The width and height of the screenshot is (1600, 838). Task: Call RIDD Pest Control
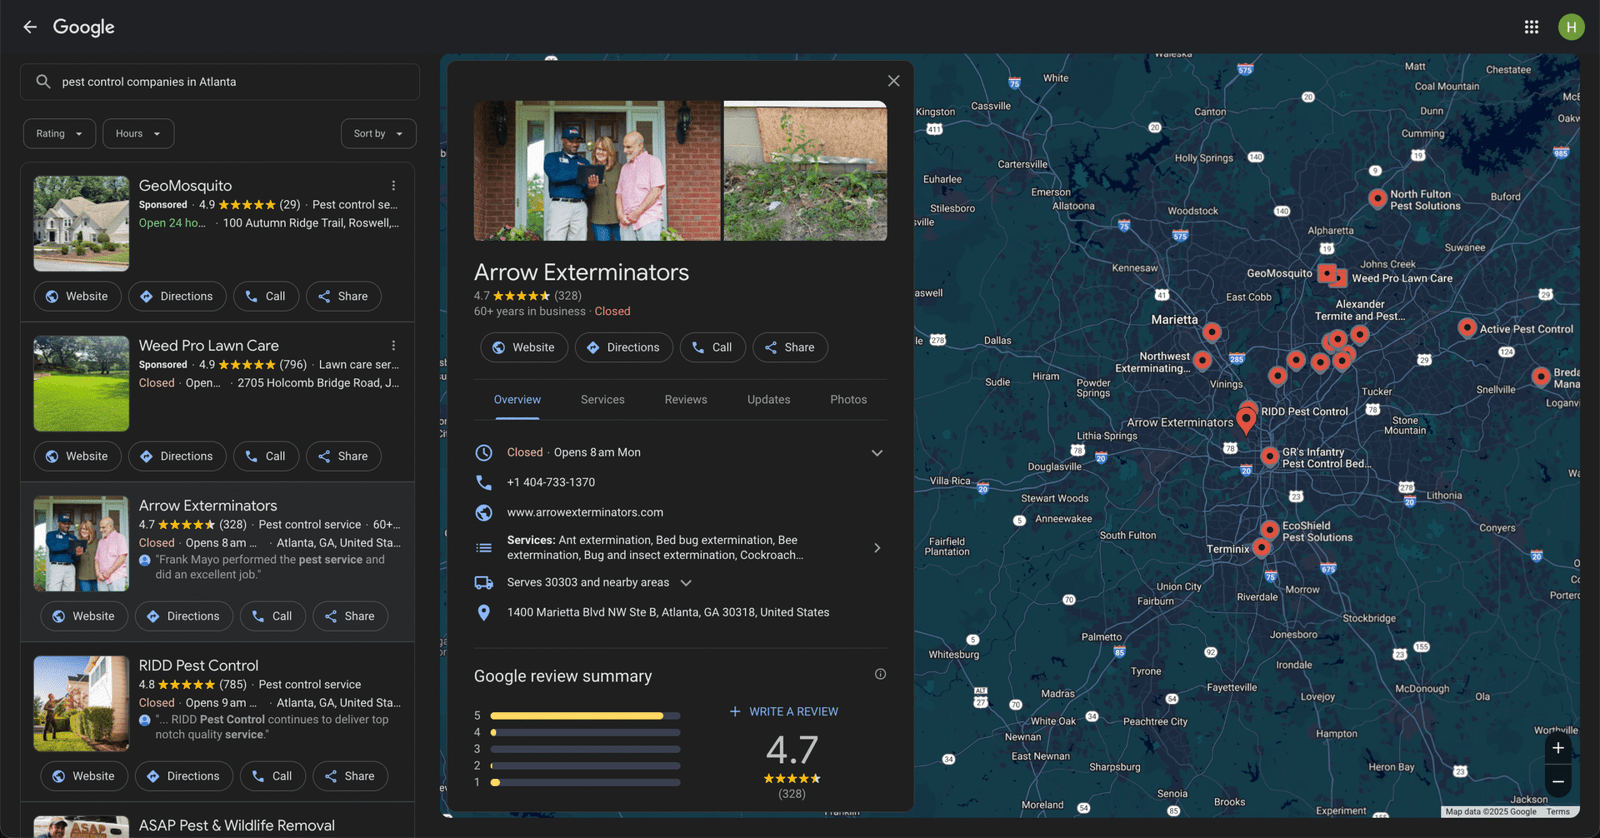tap(273, 776)
